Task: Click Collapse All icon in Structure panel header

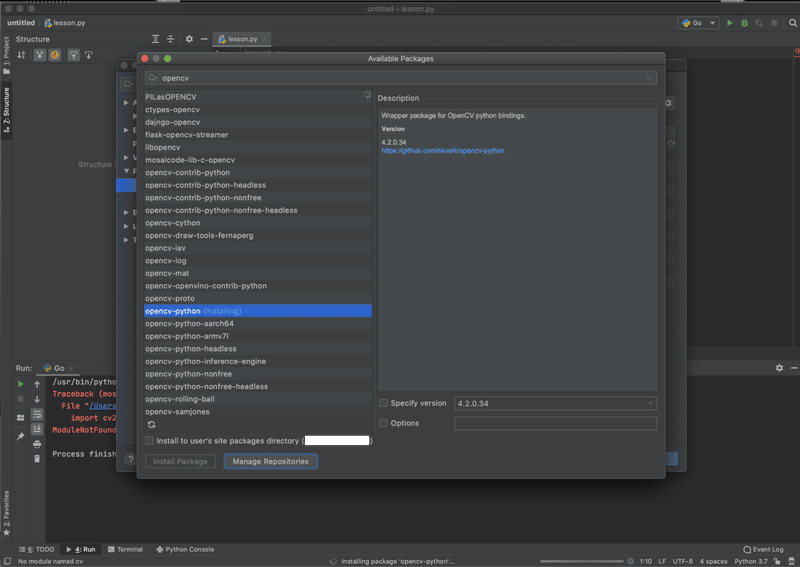Action: pos(170,39)
